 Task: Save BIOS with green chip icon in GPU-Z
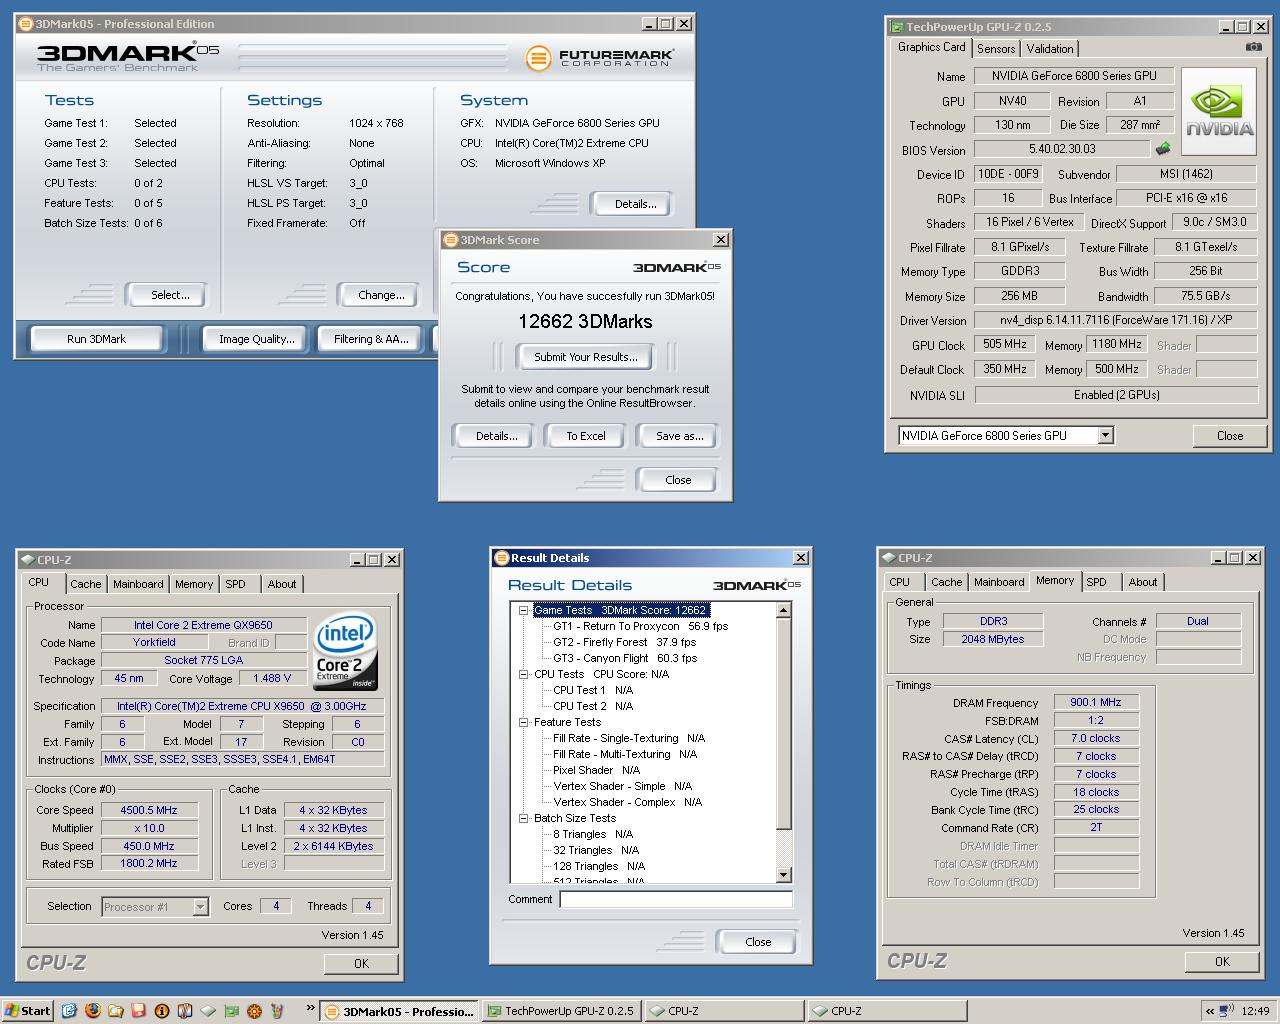(x=1163, y=149)
